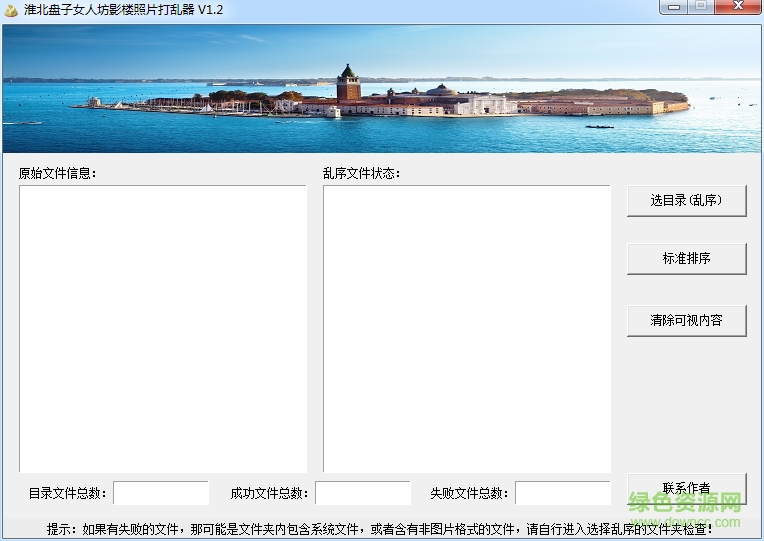
Task: Focus the 目录文件总数 text field
Action: pyautogui.click(x=161, y=493)
